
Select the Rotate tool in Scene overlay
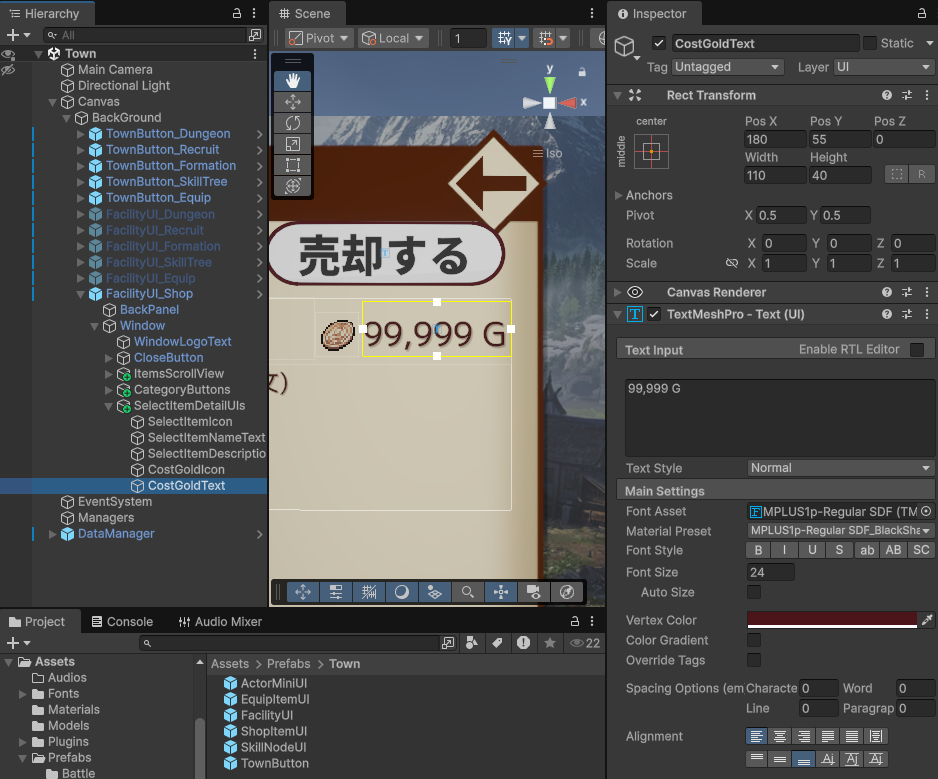(292, 123)
